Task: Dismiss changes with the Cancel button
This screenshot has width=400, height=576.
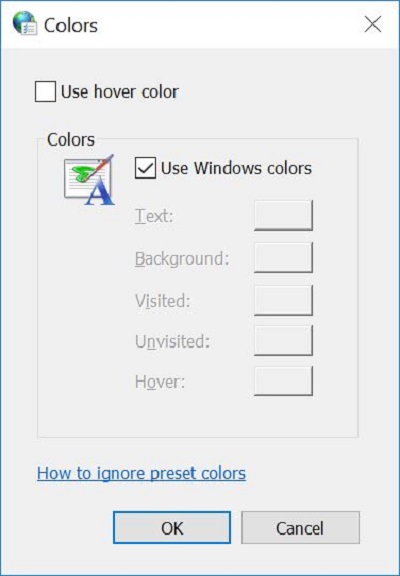Action: click(300, 528)
